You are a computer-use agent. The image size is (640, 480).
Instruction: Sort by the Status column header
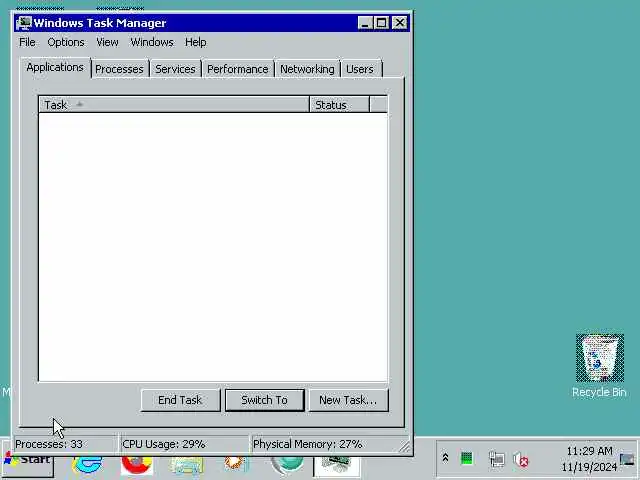pos(340,104)
